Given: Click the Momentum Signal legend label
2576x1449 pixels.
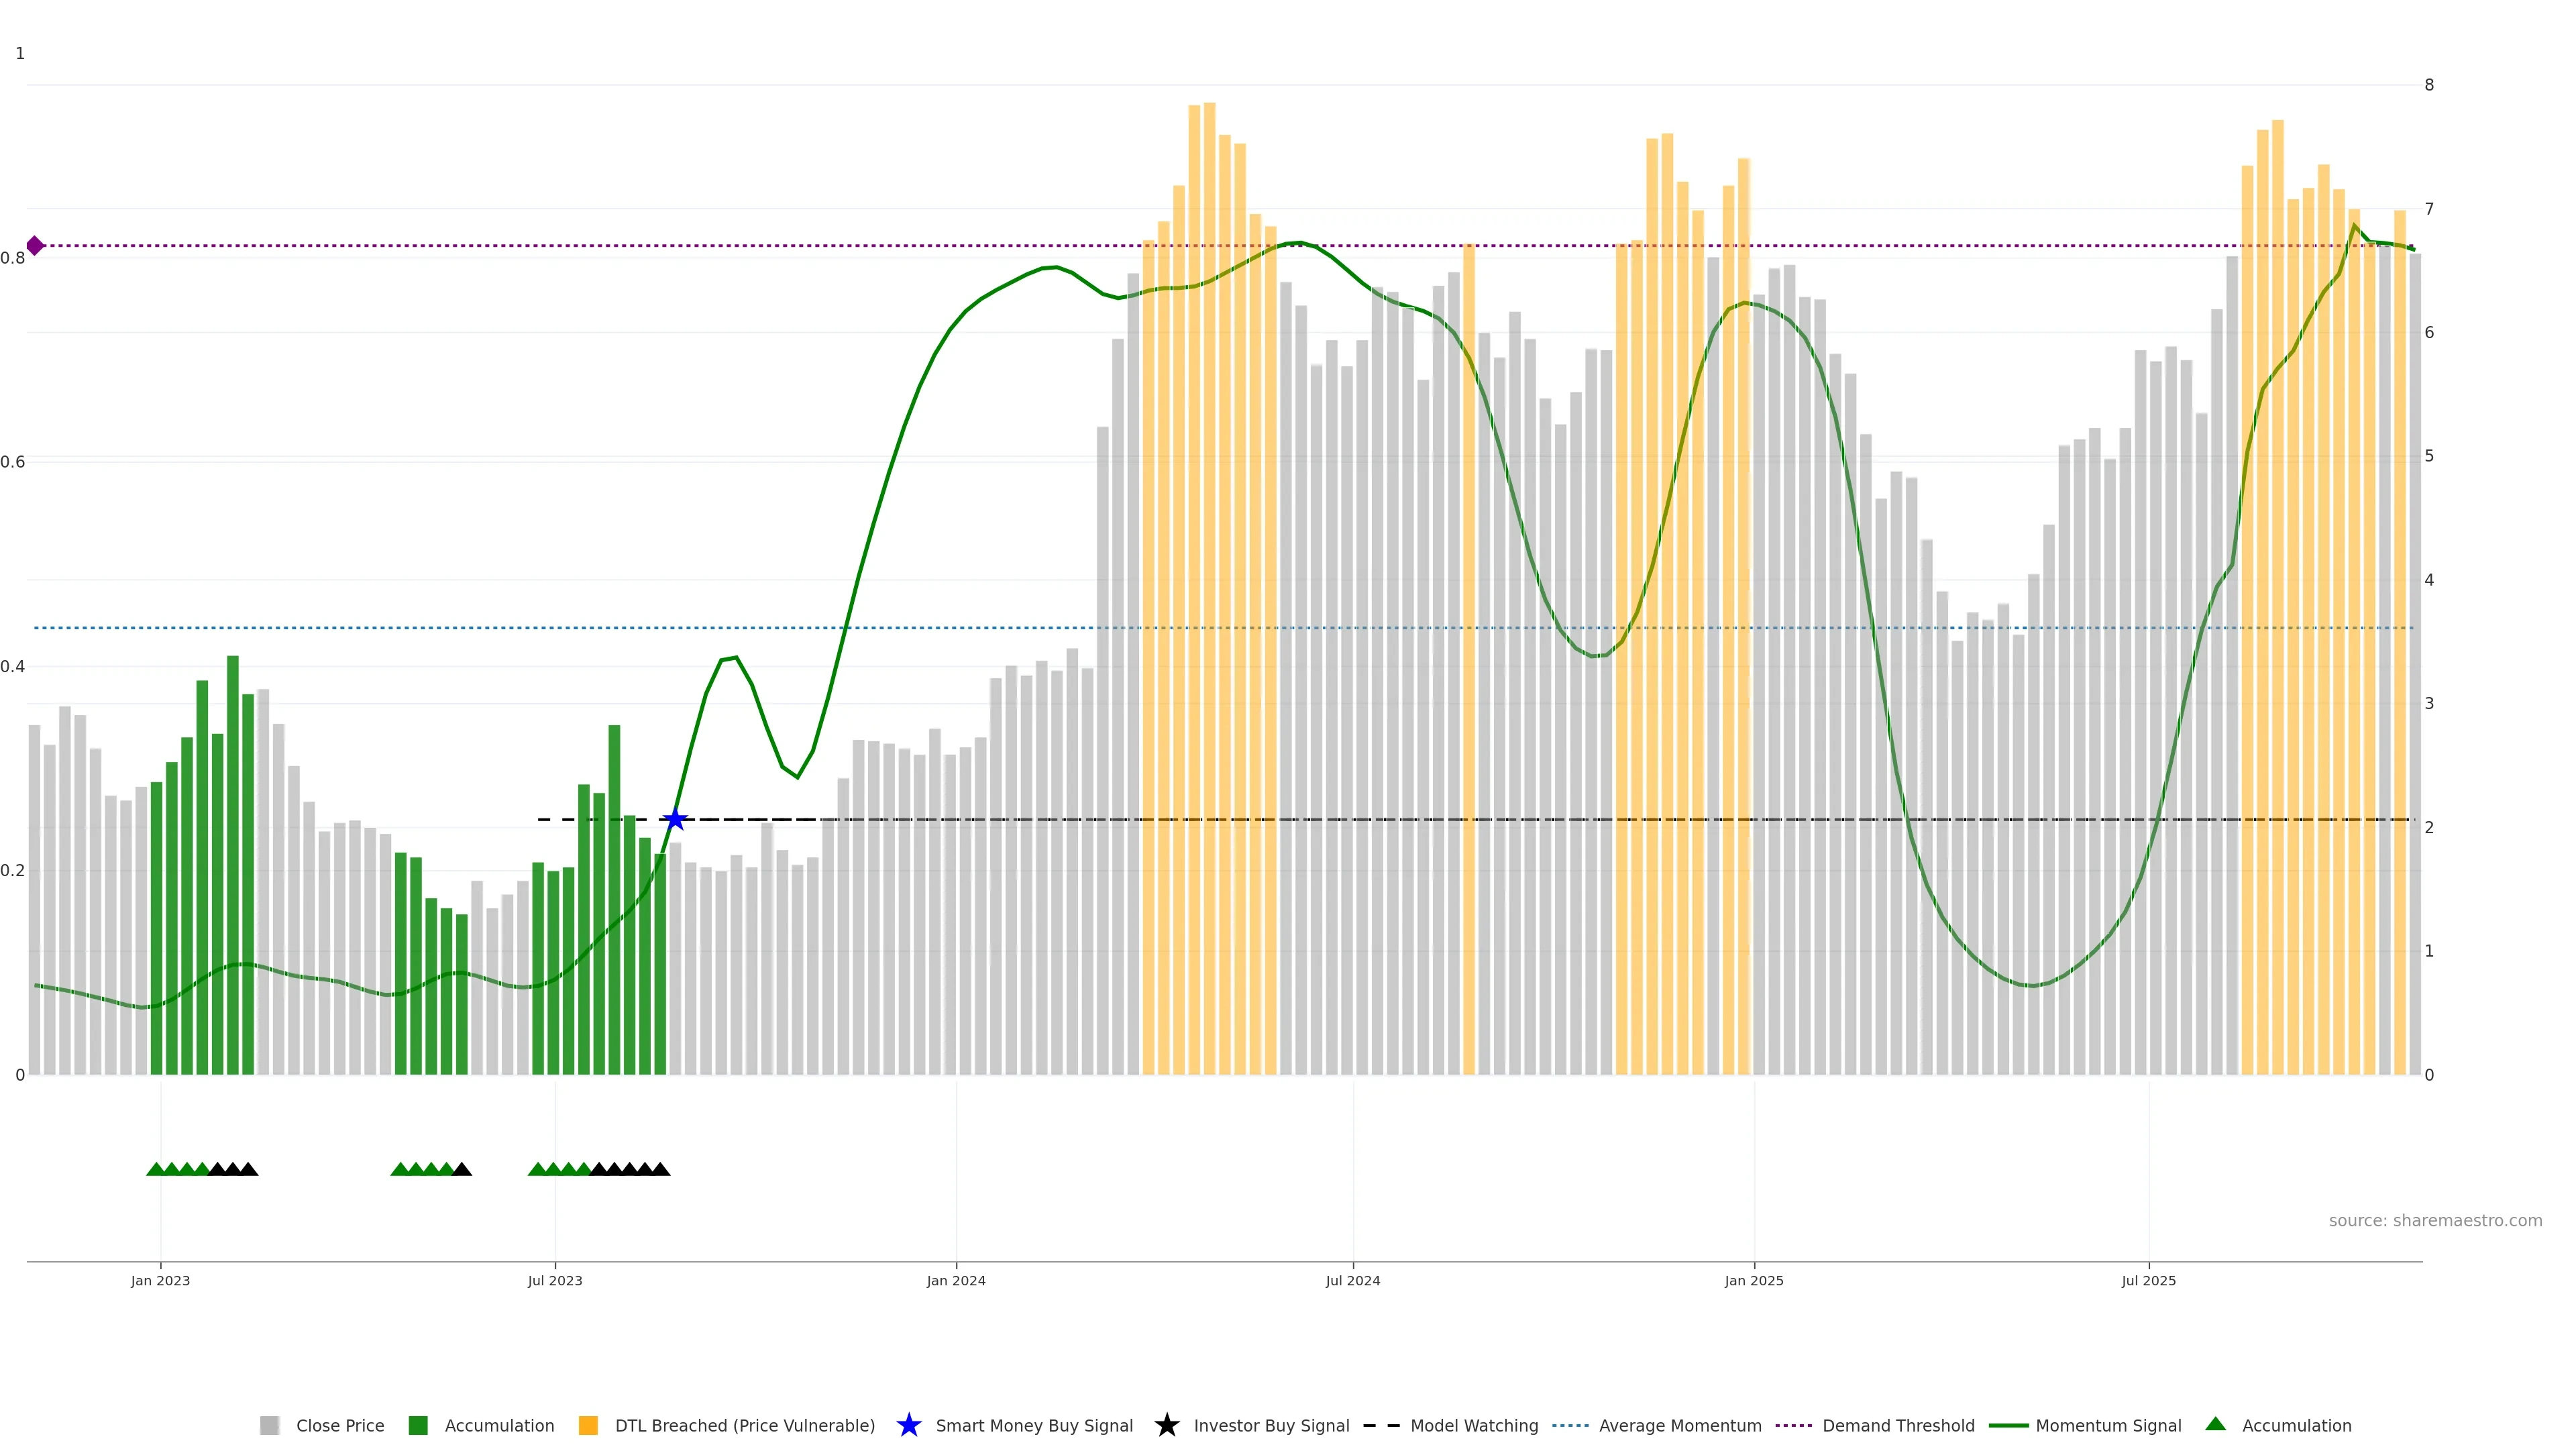Looking at the screenshot, I should [2108, 1425].
